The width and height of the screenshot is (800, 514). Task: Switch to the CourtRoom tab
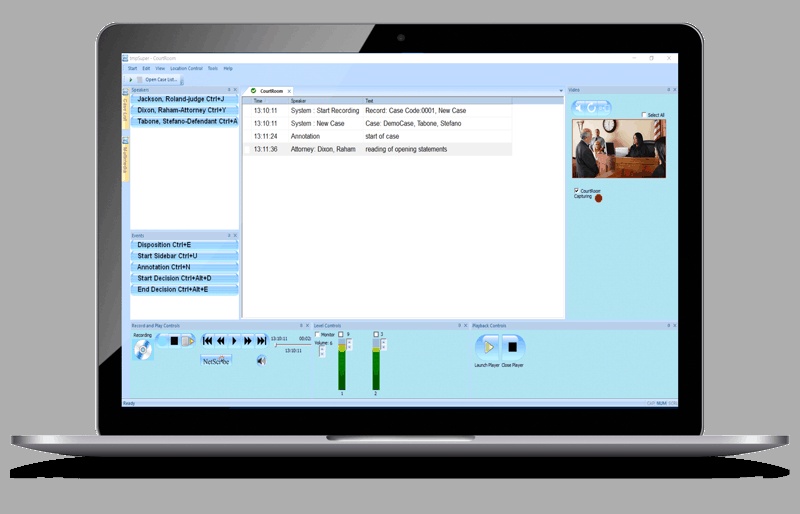tap(271, 91)
